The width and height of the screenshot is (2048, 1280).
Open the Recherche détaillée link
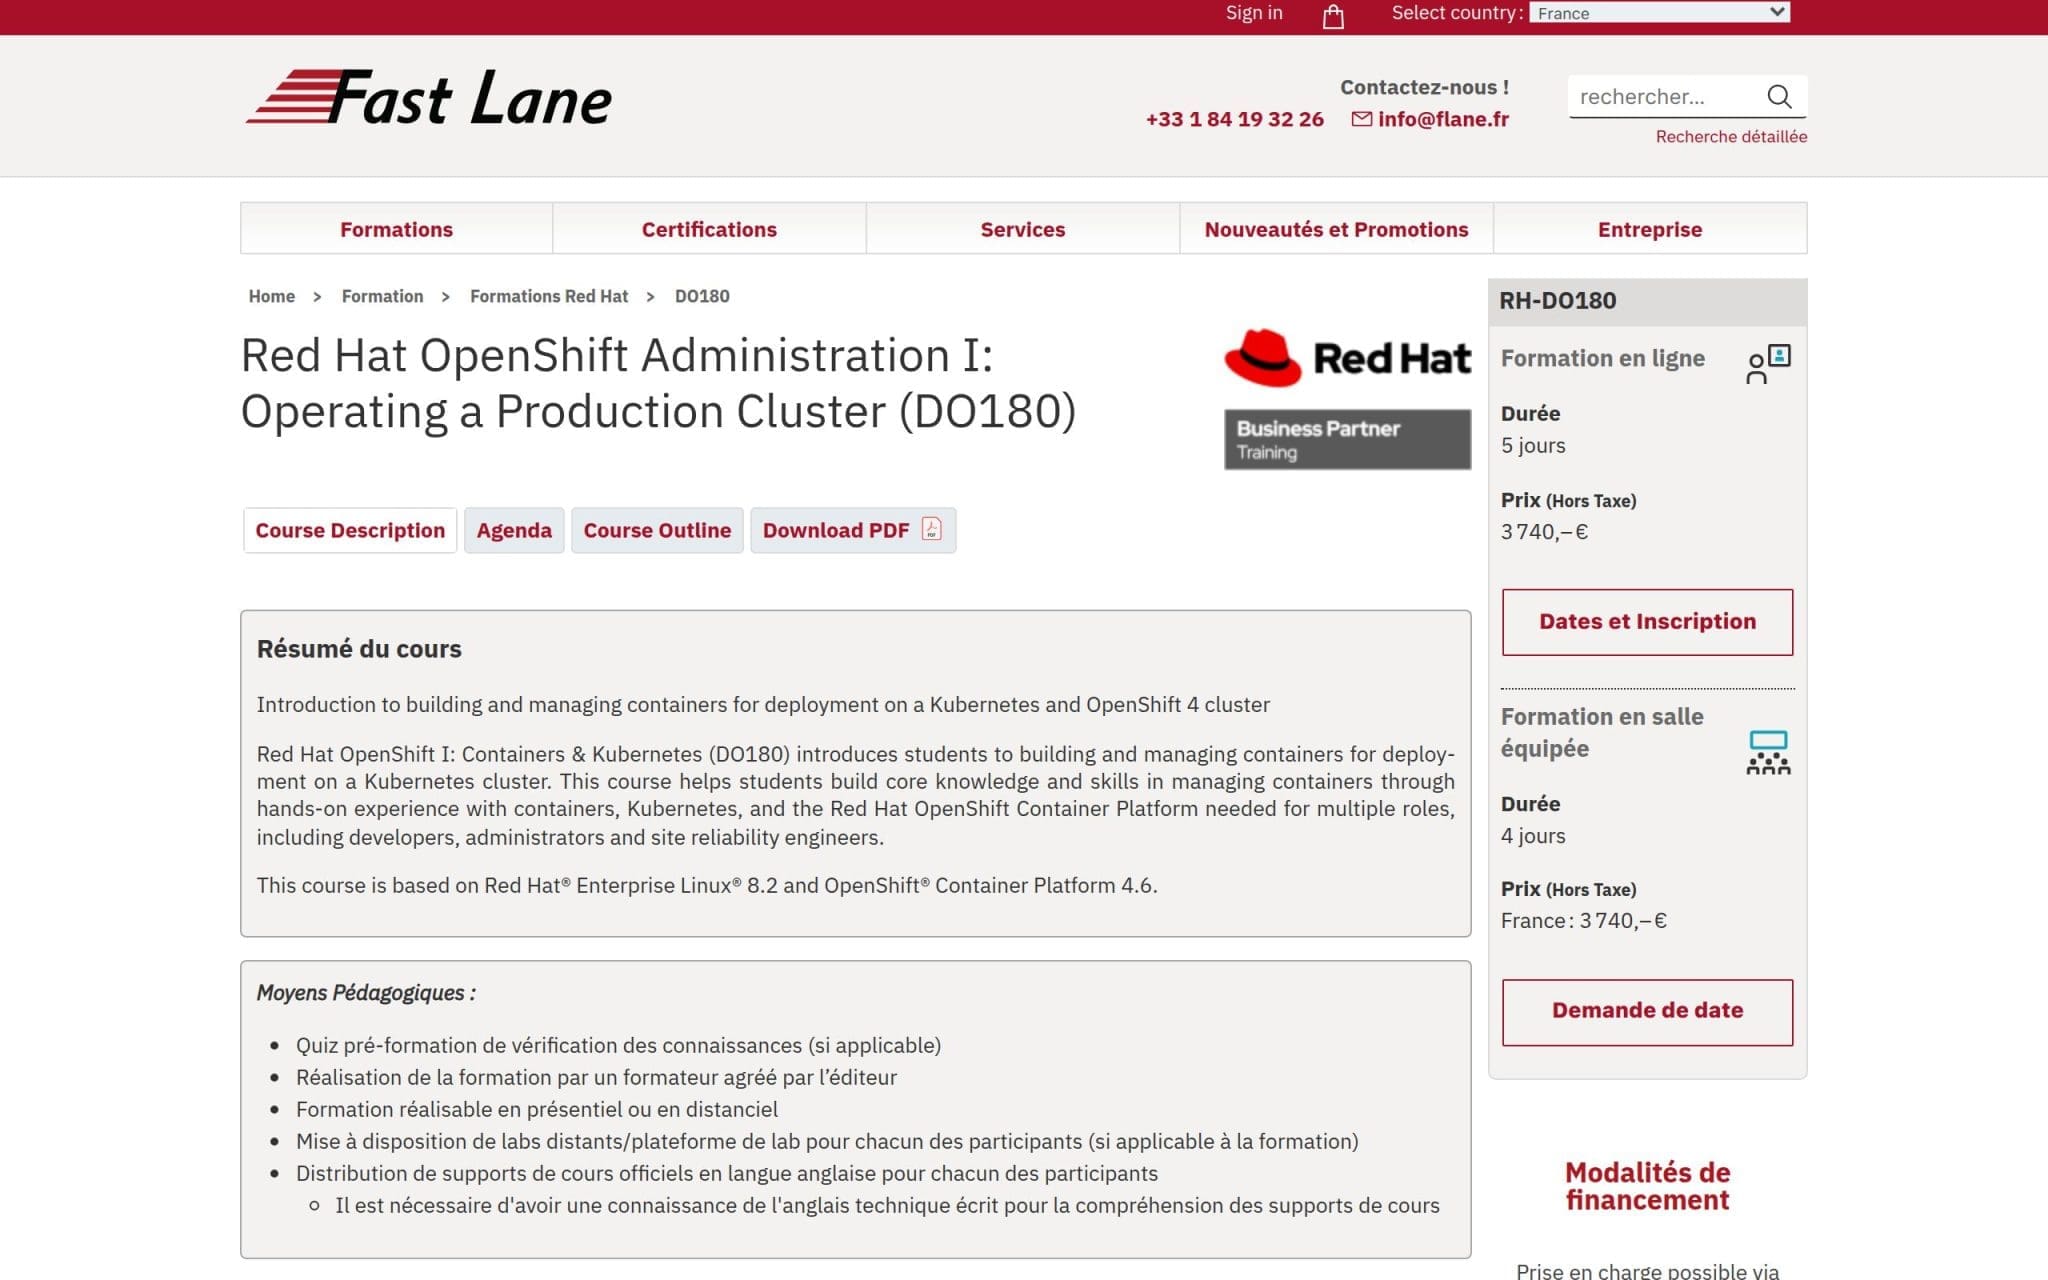(x=1730, y=136)
